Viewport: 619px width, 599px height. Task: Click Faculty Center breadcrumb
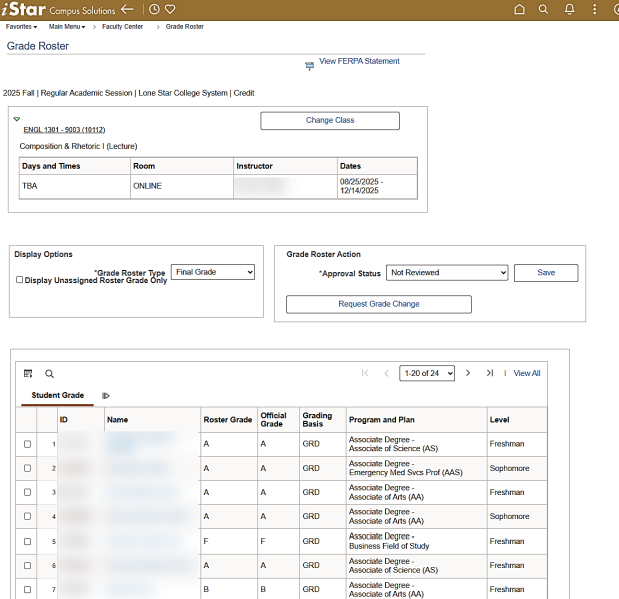[122, 26]
